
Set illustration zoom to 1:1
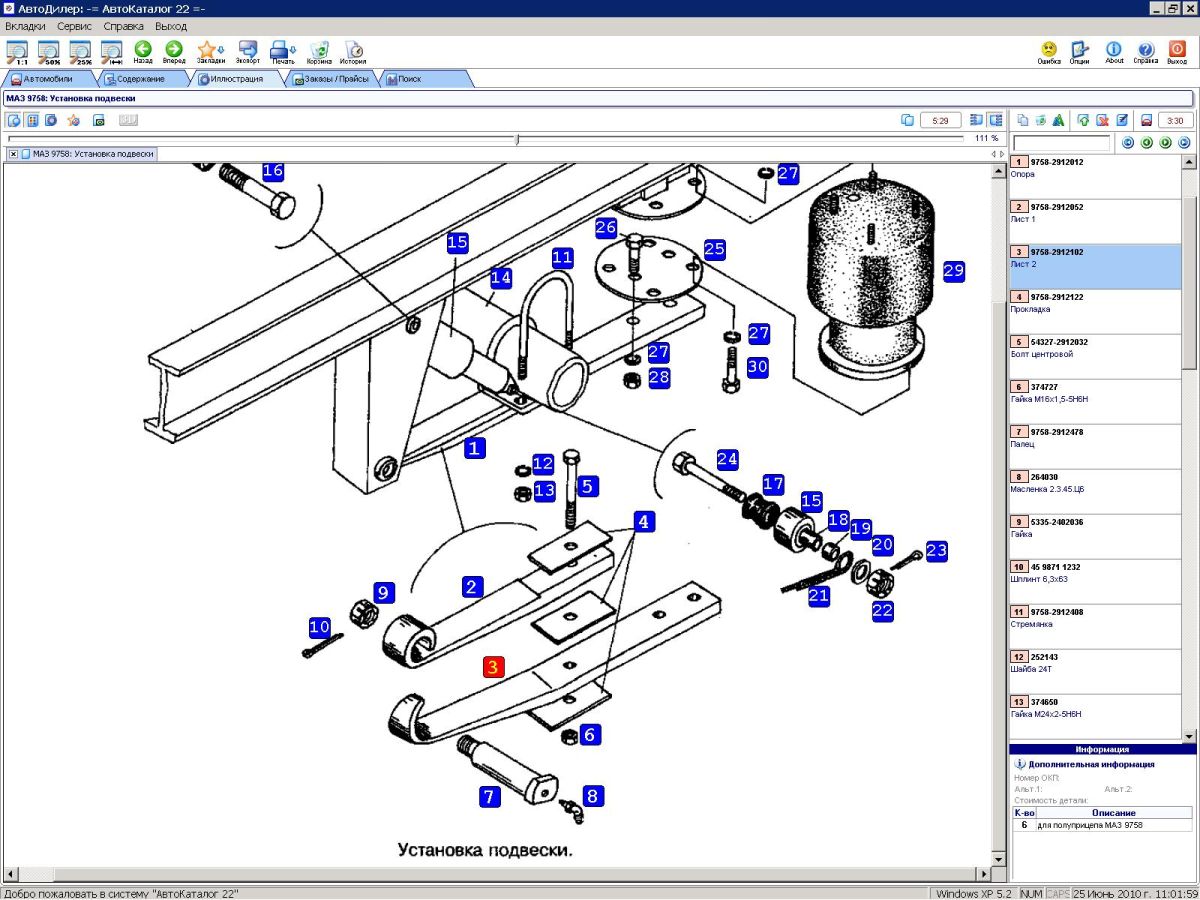pos(17,52)
